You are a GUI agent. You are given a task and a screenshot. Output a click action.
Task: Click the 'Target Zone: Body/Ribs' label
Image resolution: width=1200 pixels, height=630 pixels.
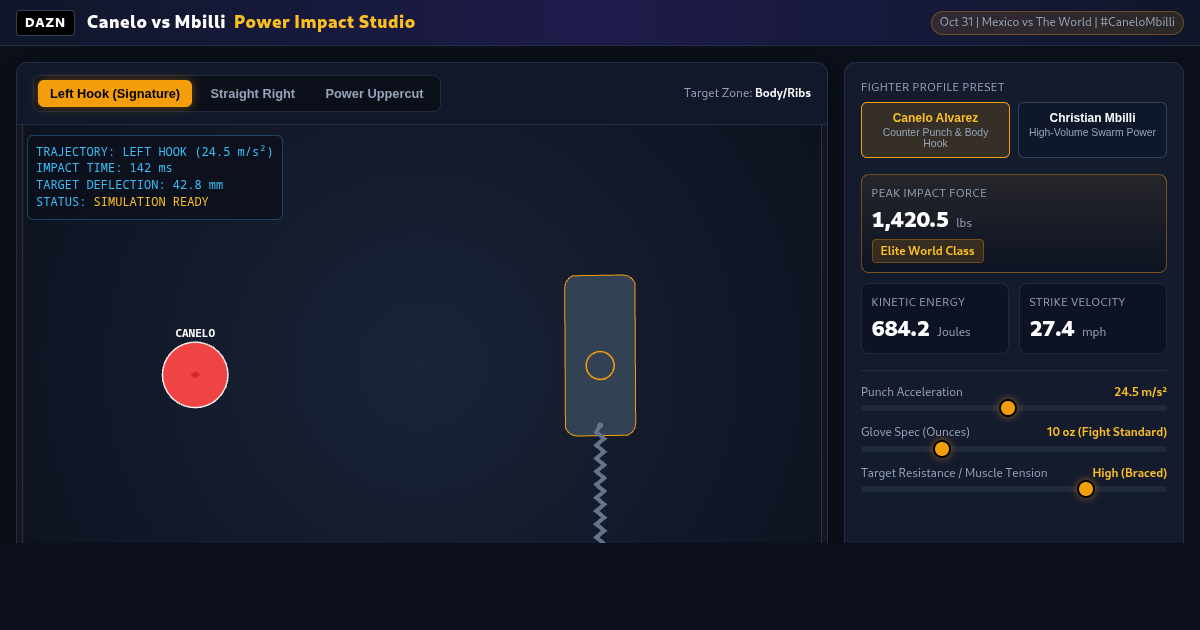747,93
